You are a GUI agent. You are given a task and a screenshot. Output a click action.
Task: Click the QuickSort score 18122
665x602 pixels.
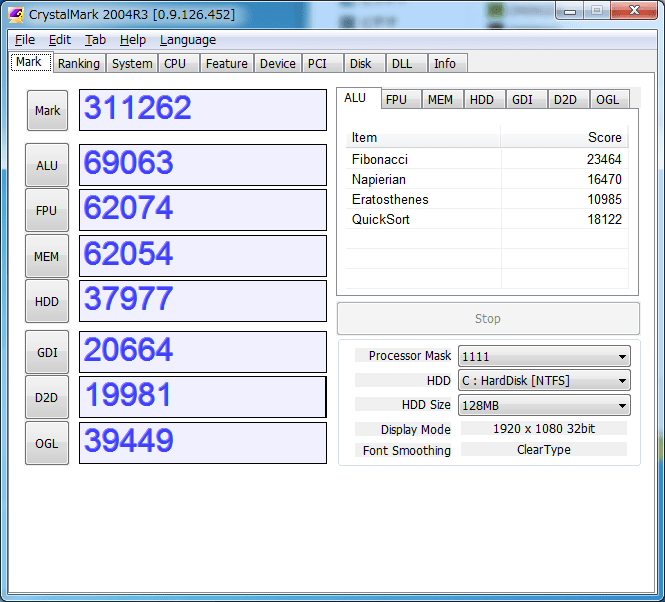pos(604,219)
